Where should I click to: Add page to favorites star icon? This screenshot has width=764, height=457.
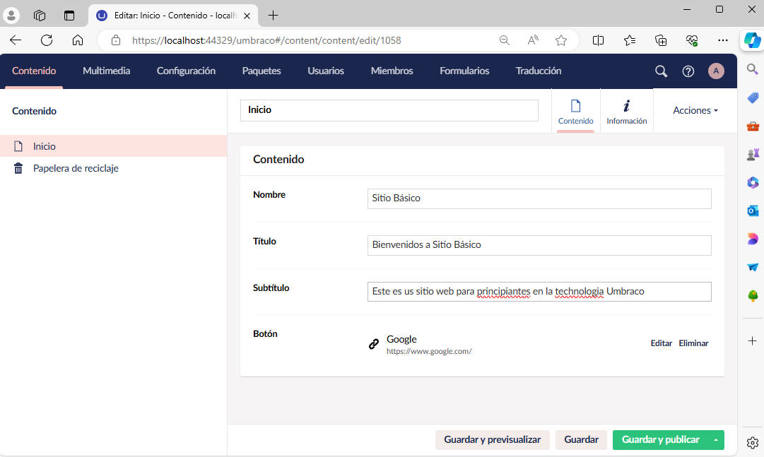(x=561, y=40)
